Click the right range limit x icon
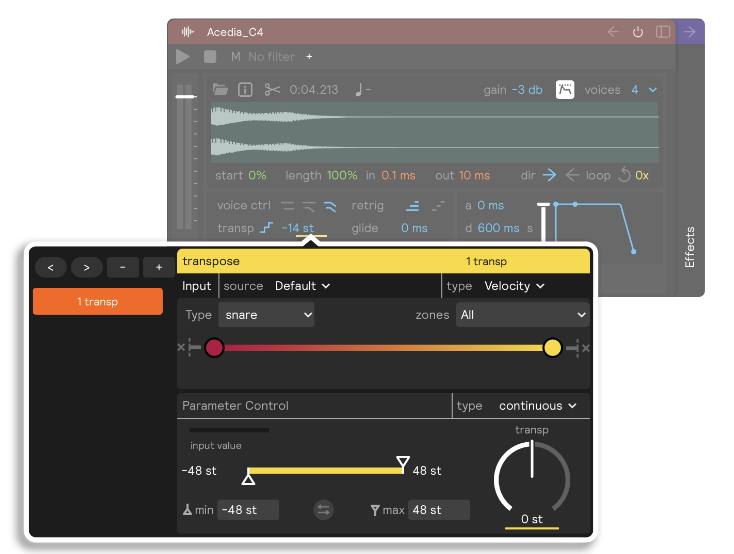 pos(586,347)
